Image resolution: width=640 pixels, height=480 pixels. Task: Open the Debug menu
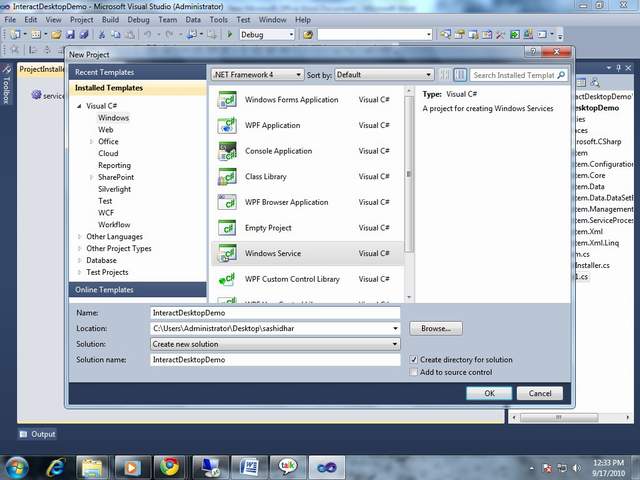click(138, 20)
